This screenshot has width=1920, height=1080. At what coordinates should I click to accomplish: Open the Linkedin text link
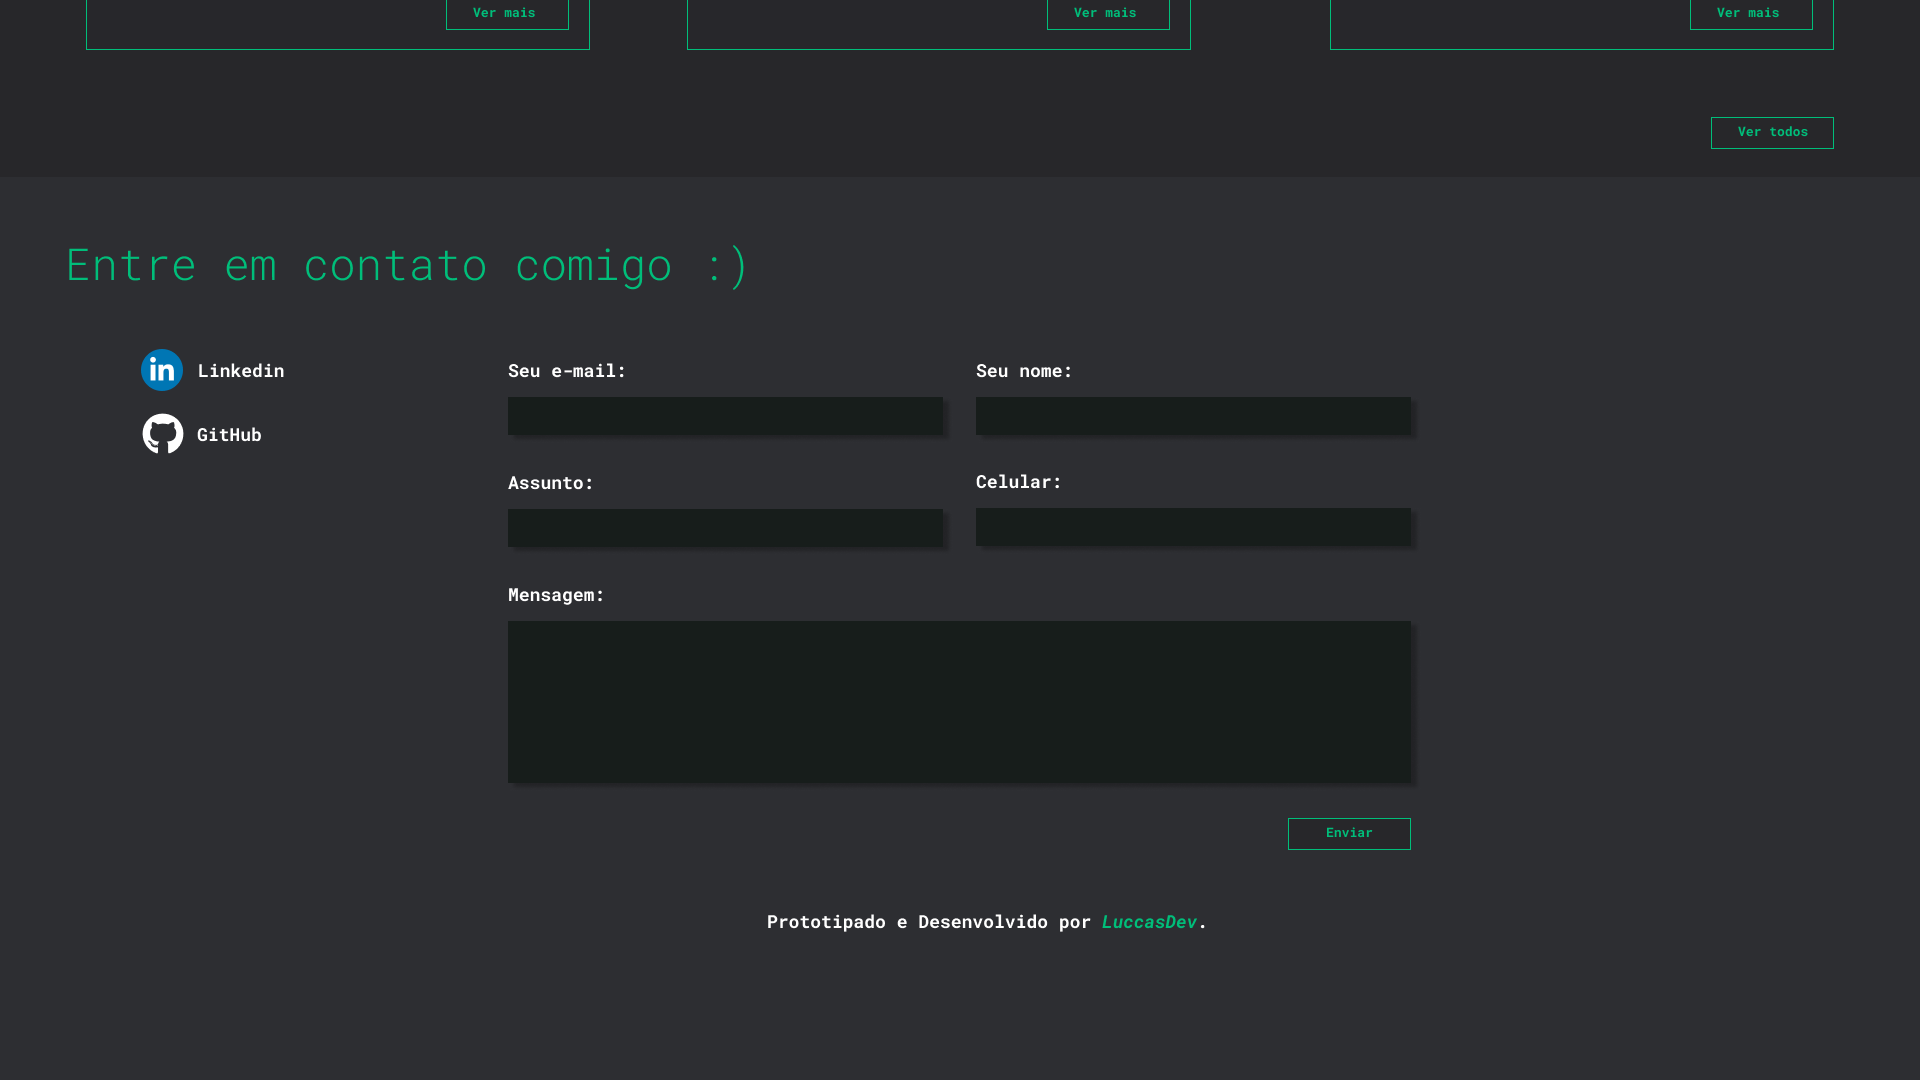pos(241,371)
